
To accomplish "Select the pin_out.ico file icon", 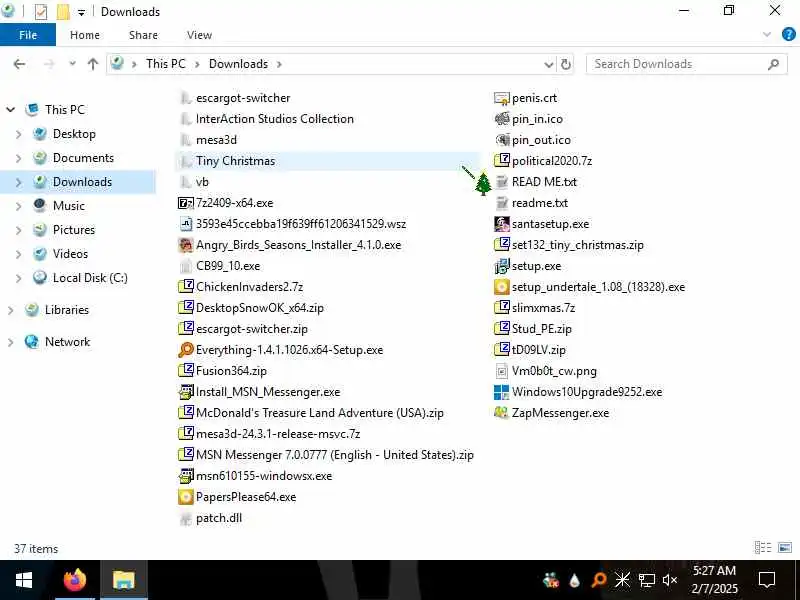I will click(502, 140).
